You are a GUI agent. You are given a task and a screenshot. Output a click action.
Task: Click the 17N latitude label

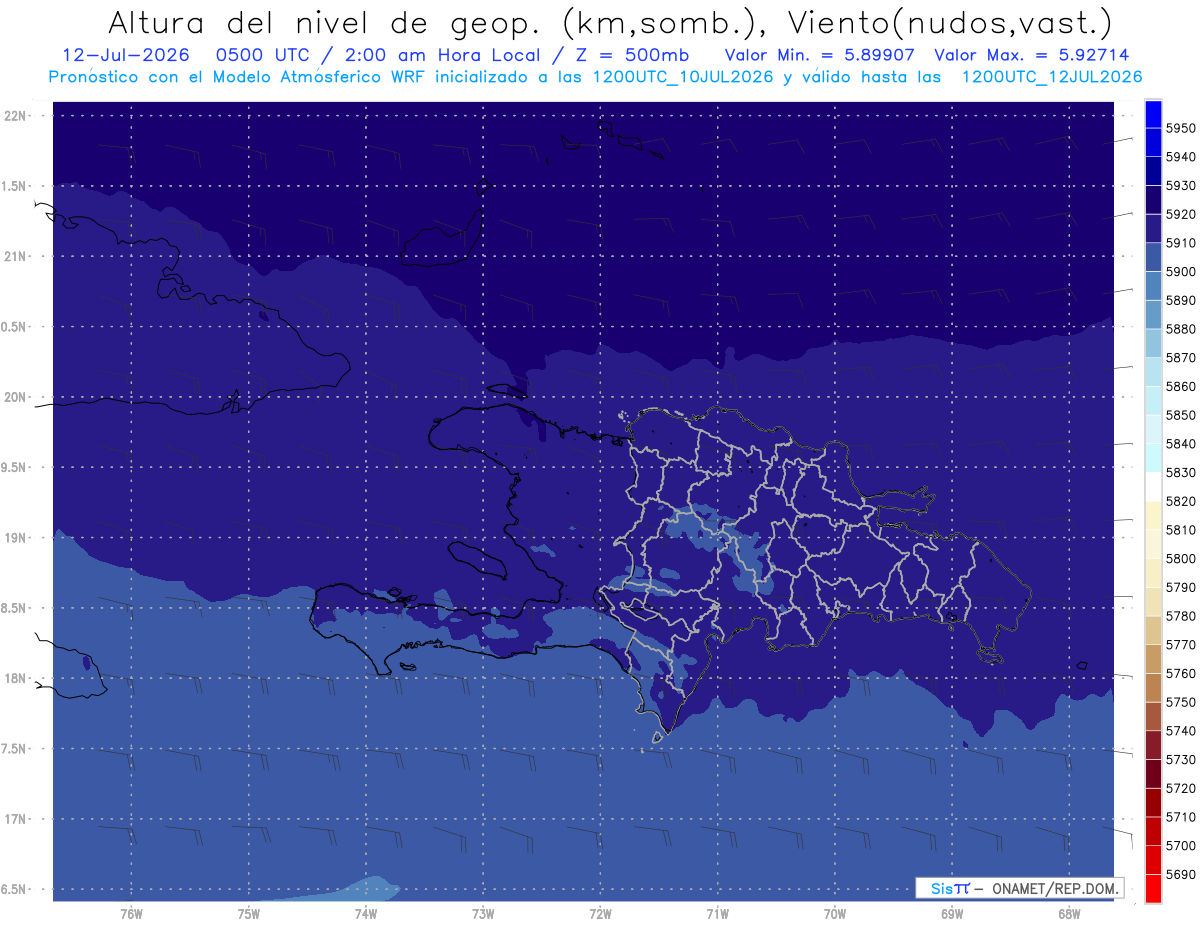click(x=14, y=819)
